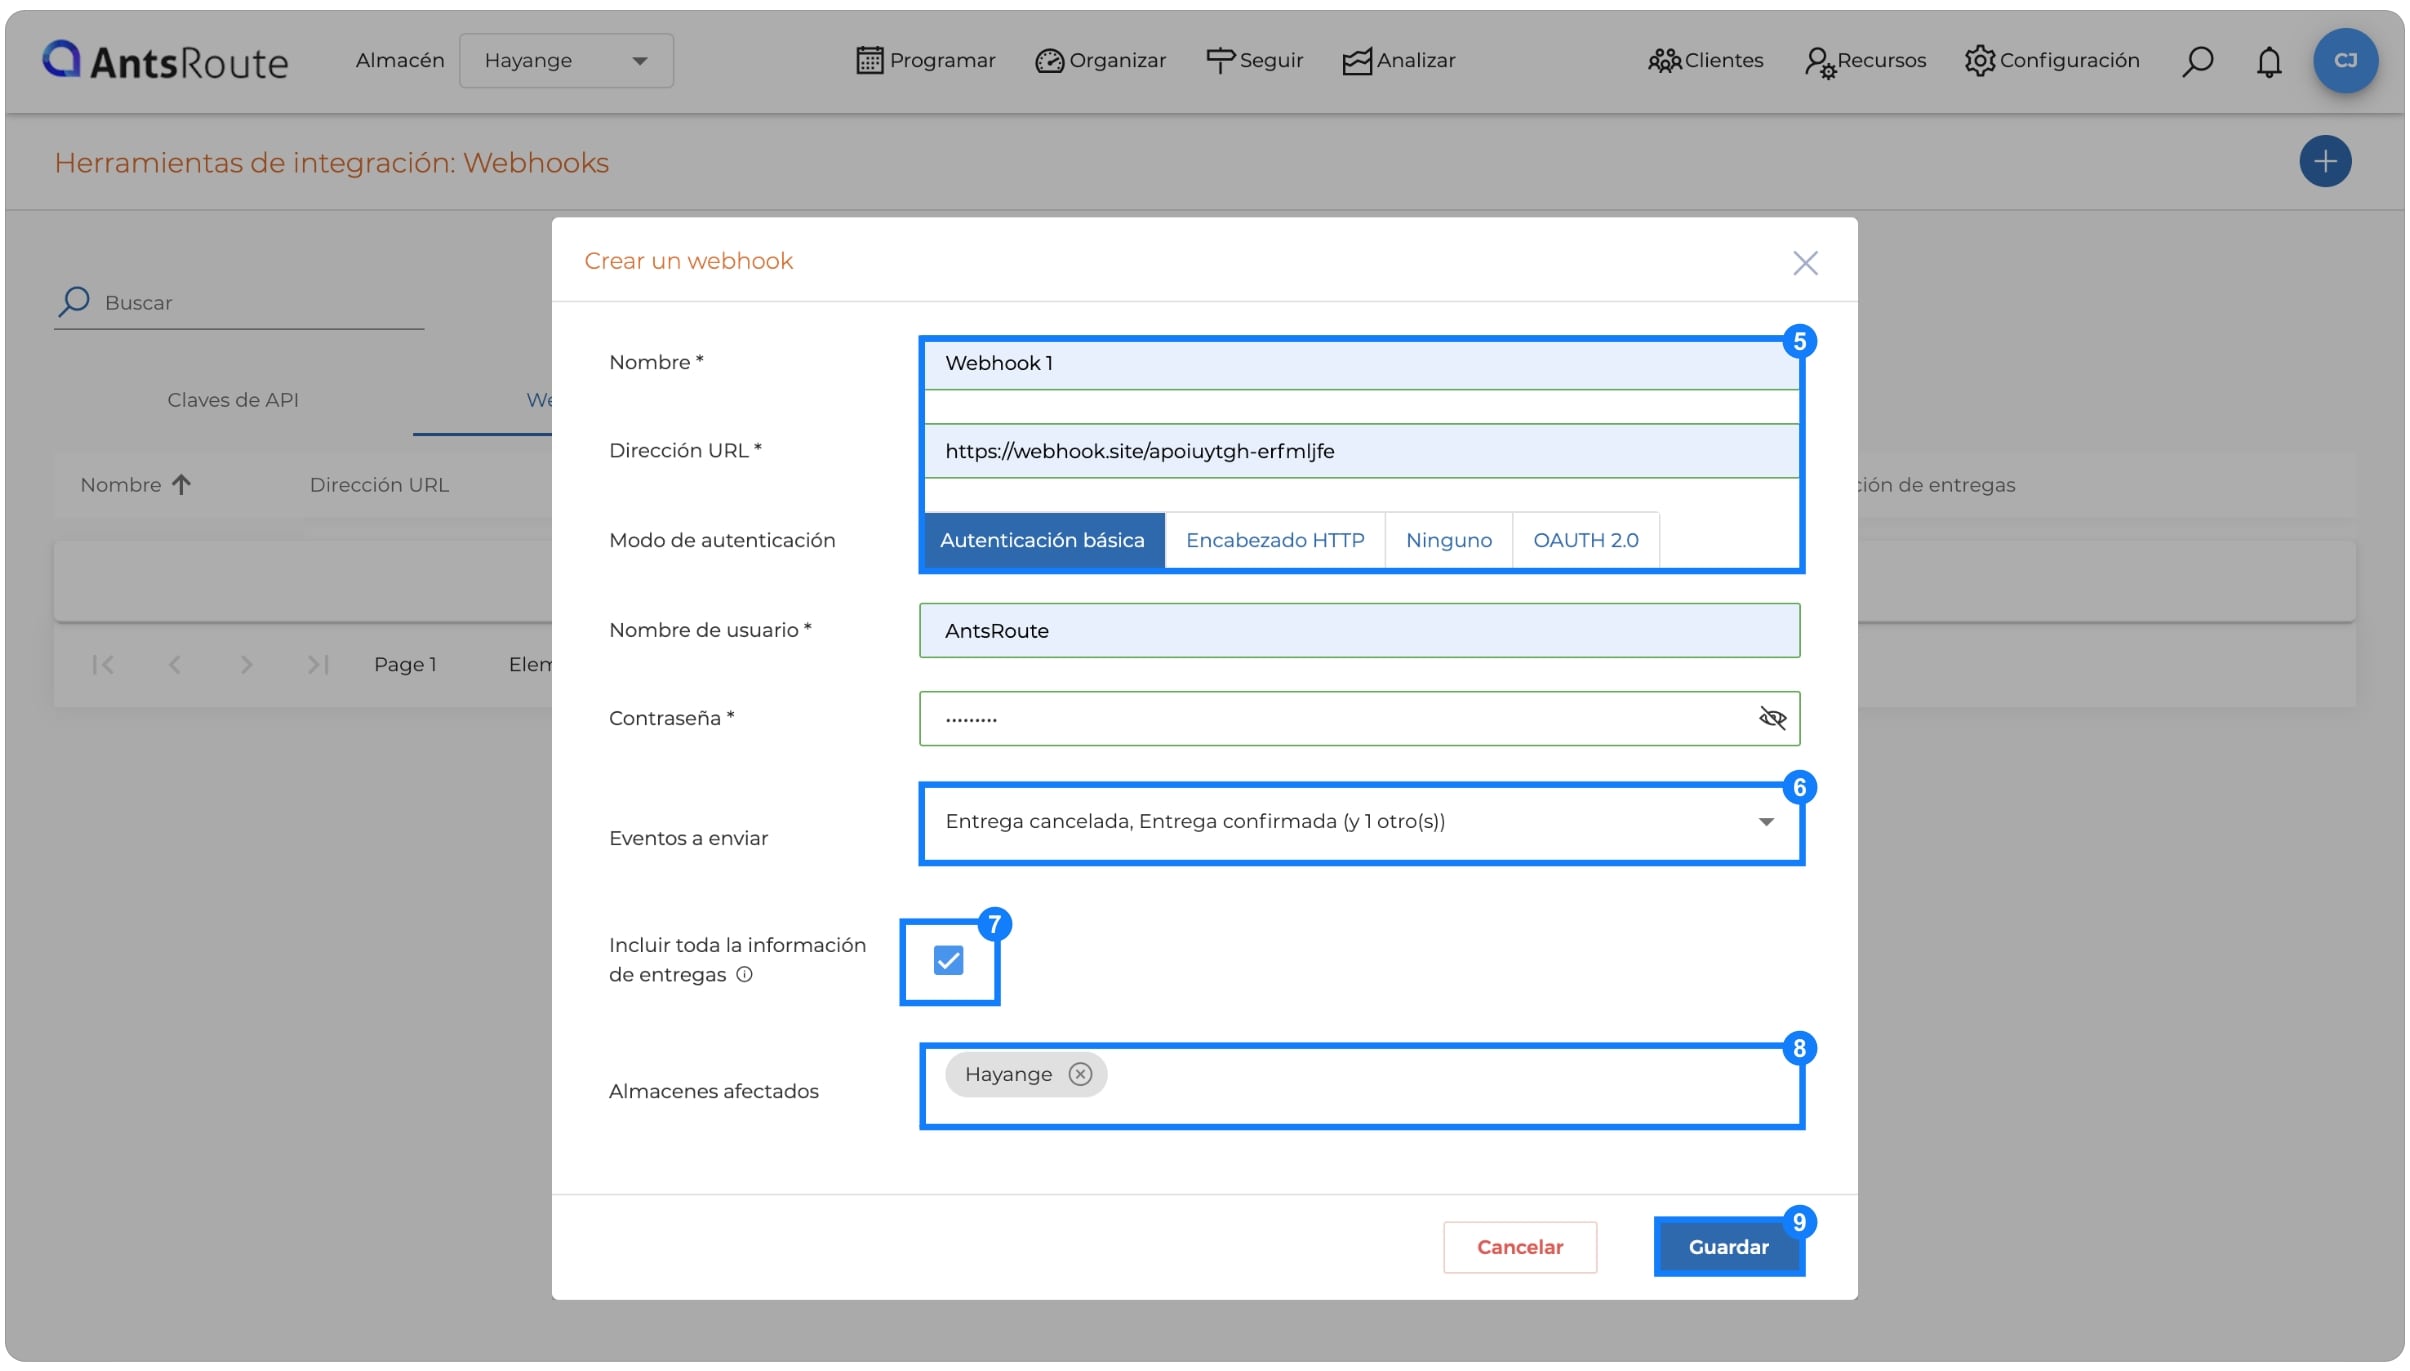Close the Crear un webhook dialog
2410x1371 pixels.
pos(1805,263)
